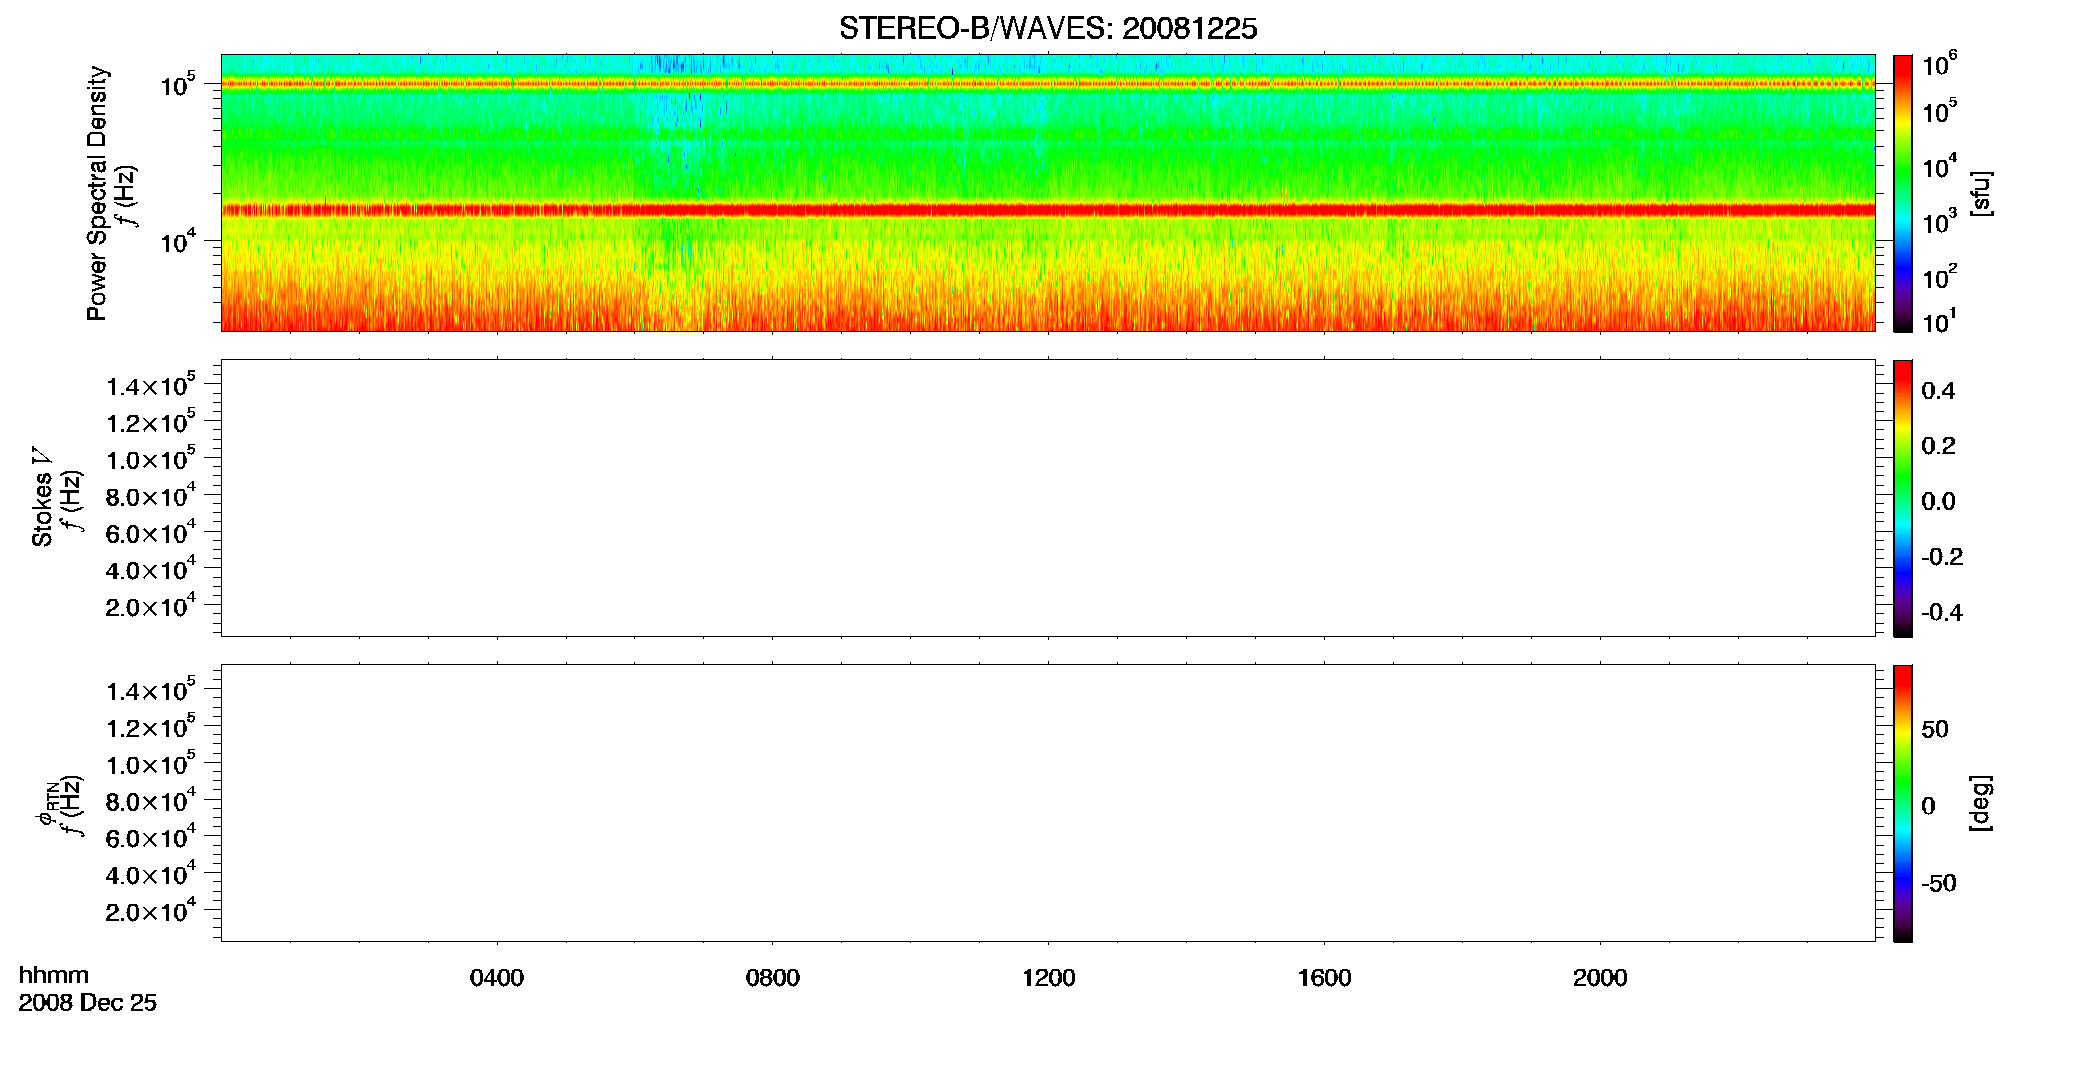Click the red band near 10^4 Hz
The height and width of the screenshot is (1080, 2096).
[1048, 210]
